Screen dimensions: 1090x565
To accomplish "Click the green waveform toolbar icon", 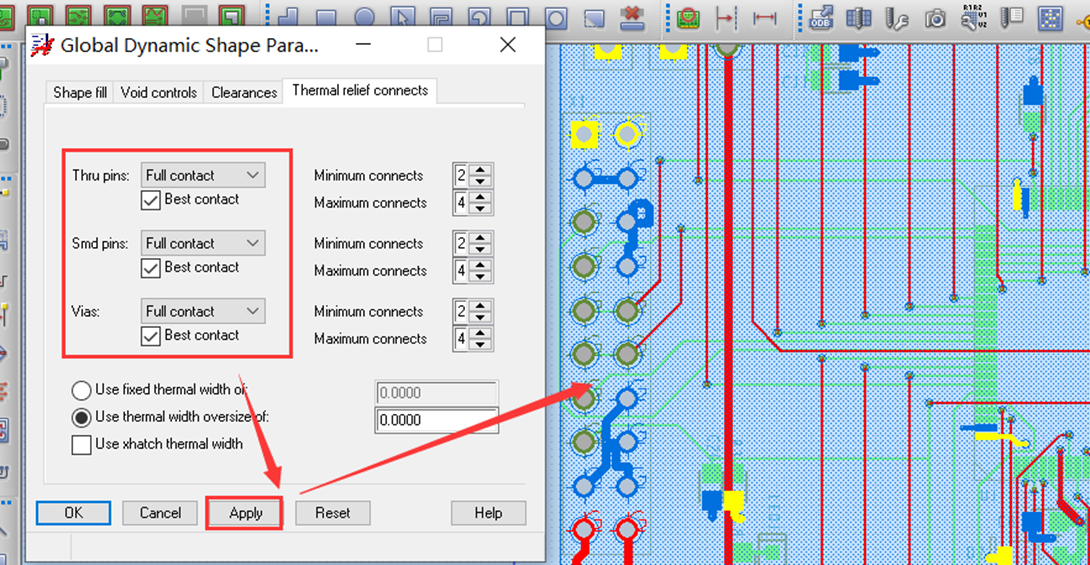I will [156, 15].
